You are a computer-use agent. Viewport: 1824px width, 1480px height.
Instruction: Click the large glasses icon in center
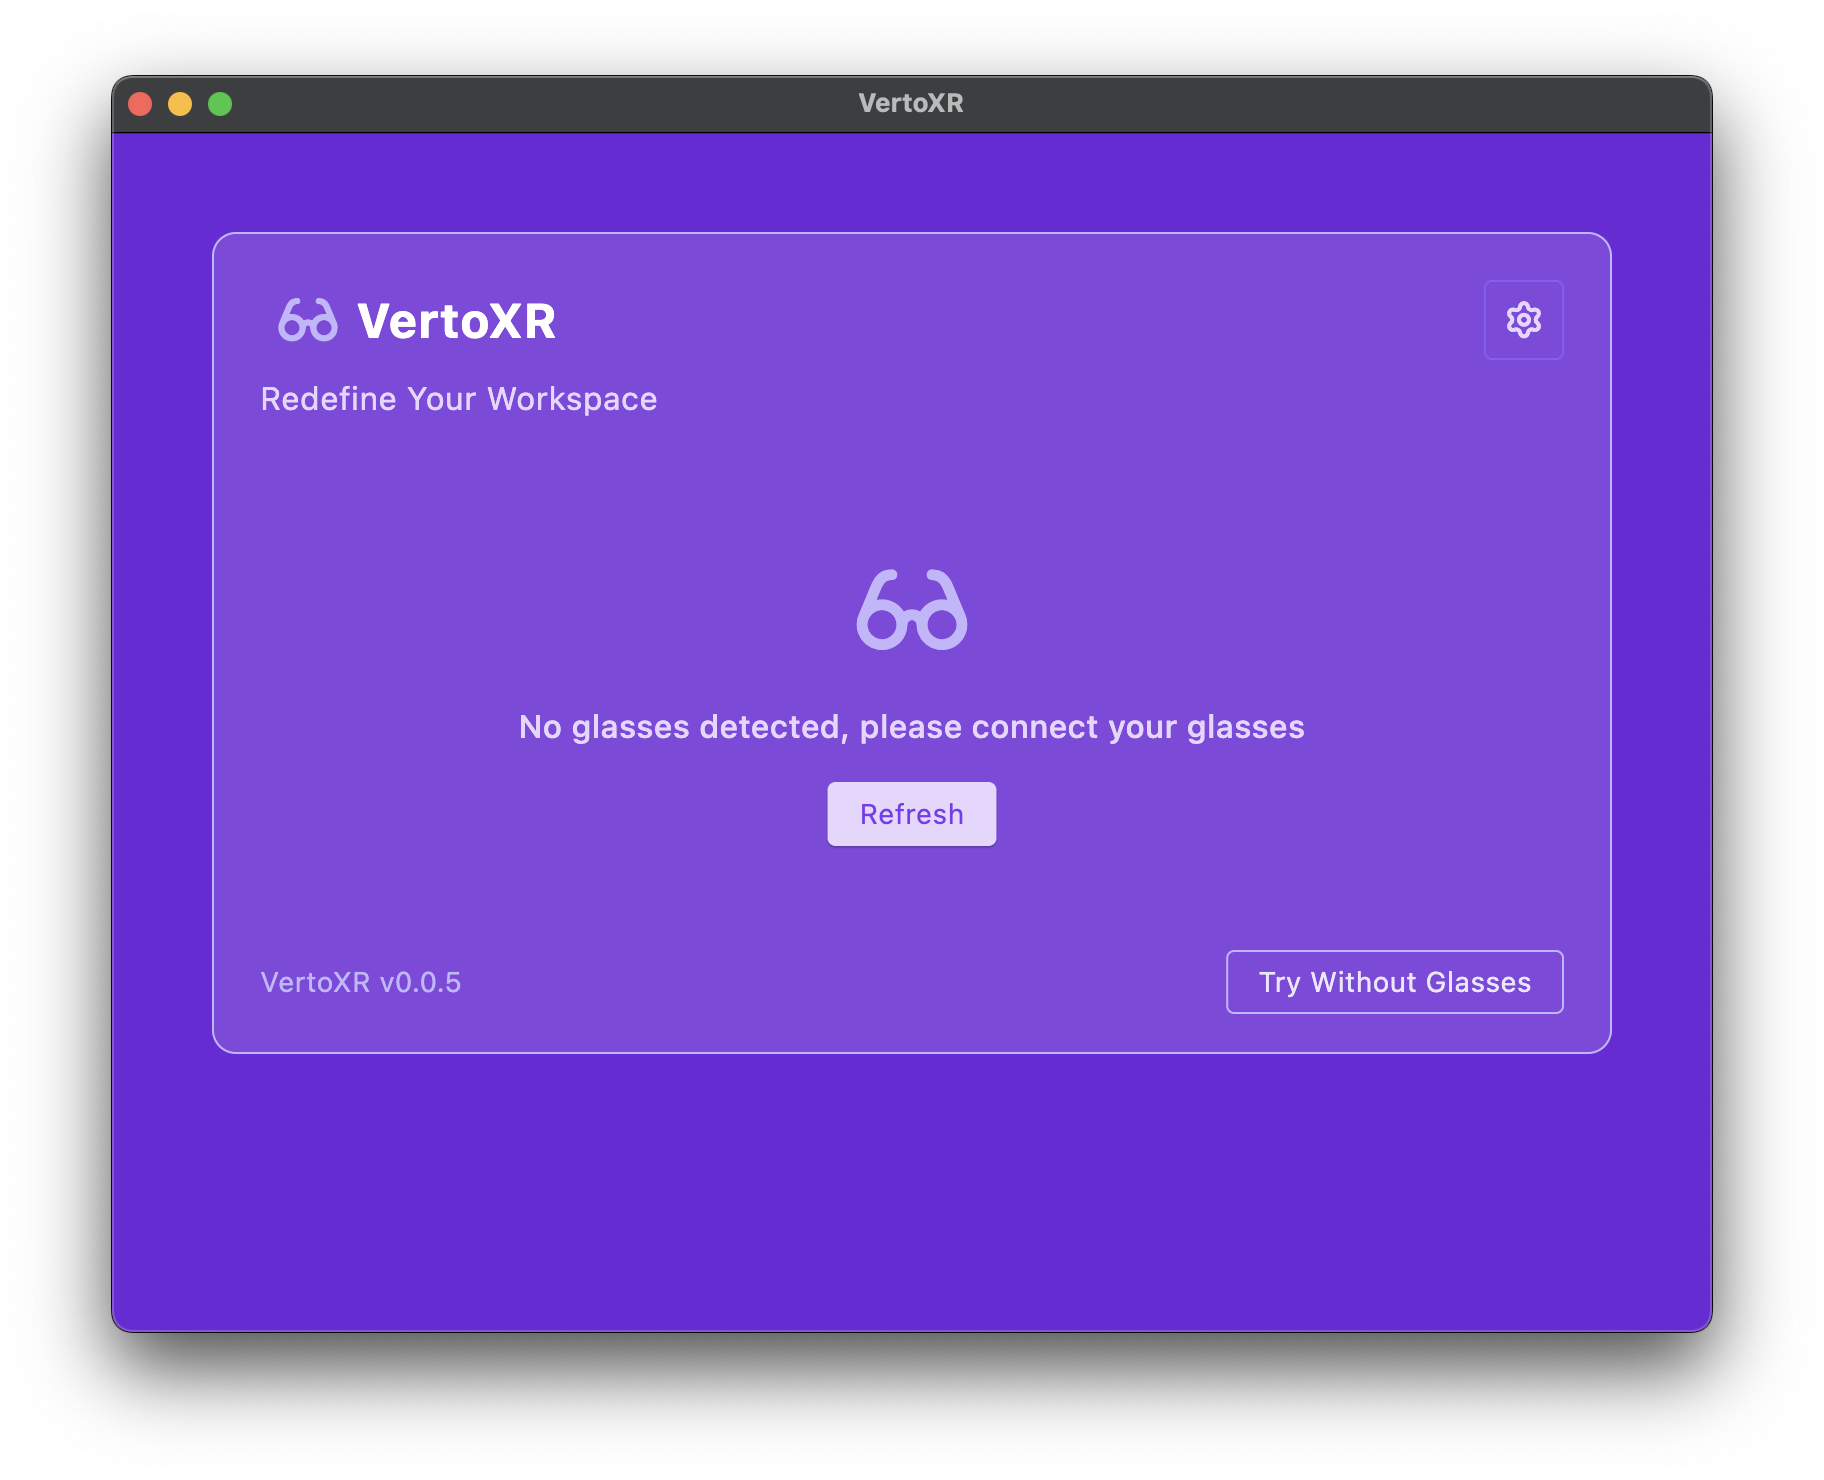[x=911, y=610]
